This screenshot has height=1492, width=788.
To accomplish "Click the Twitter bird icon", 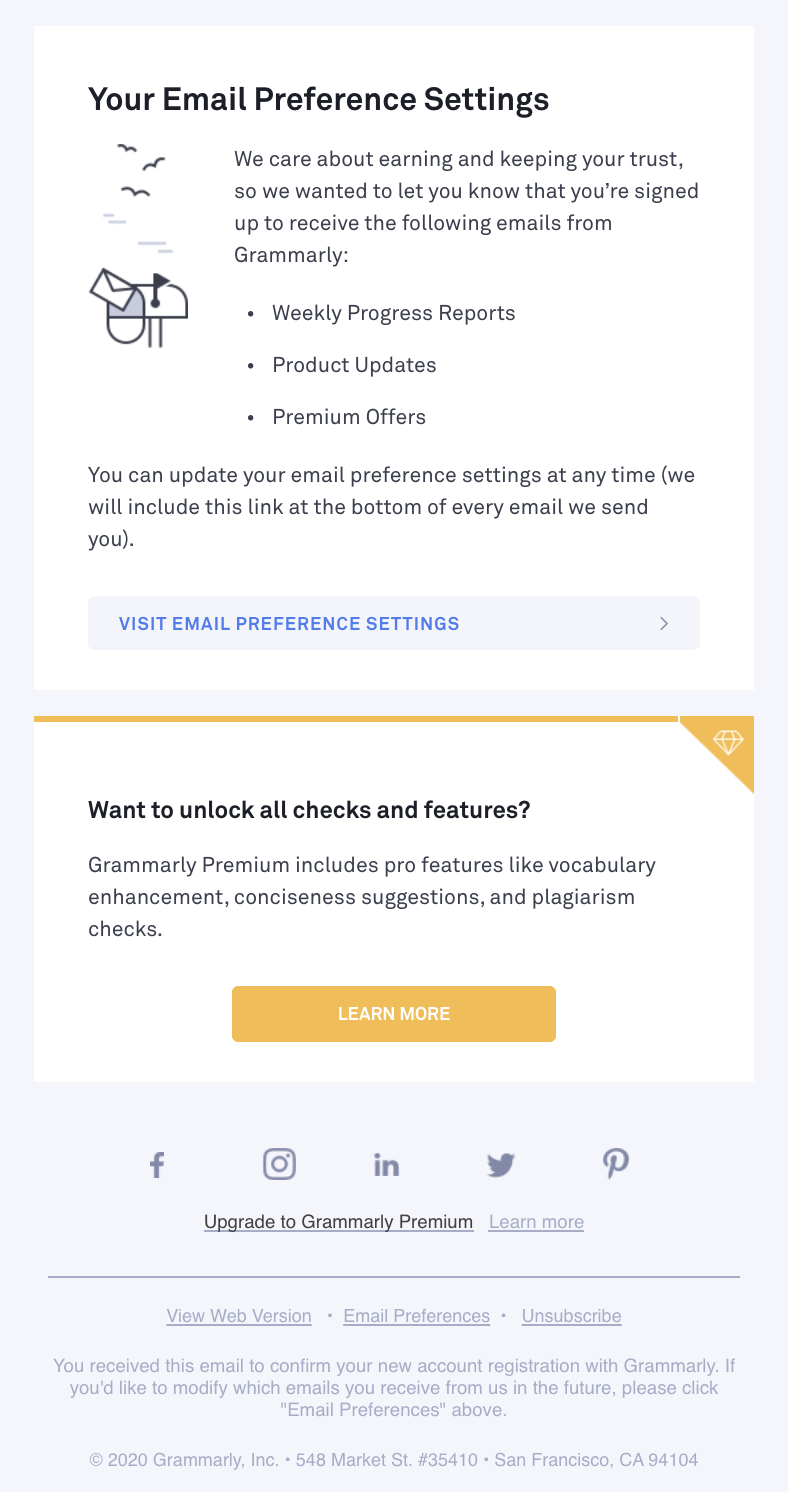I will [x=501, y=1165].
